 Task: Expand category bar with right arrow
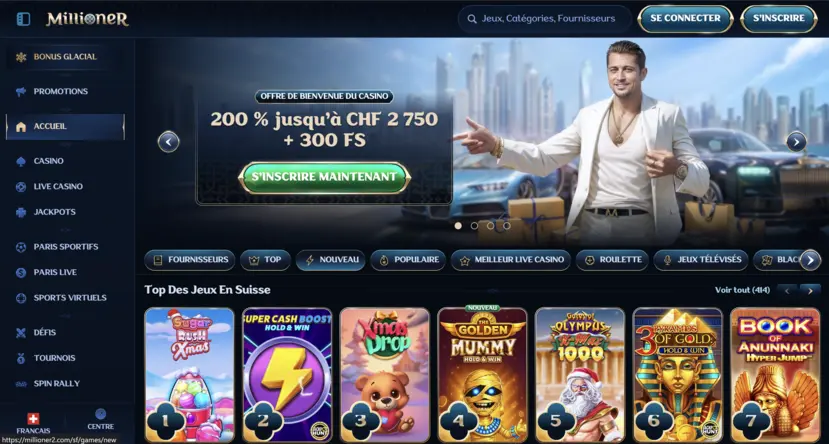coord(810,260)
